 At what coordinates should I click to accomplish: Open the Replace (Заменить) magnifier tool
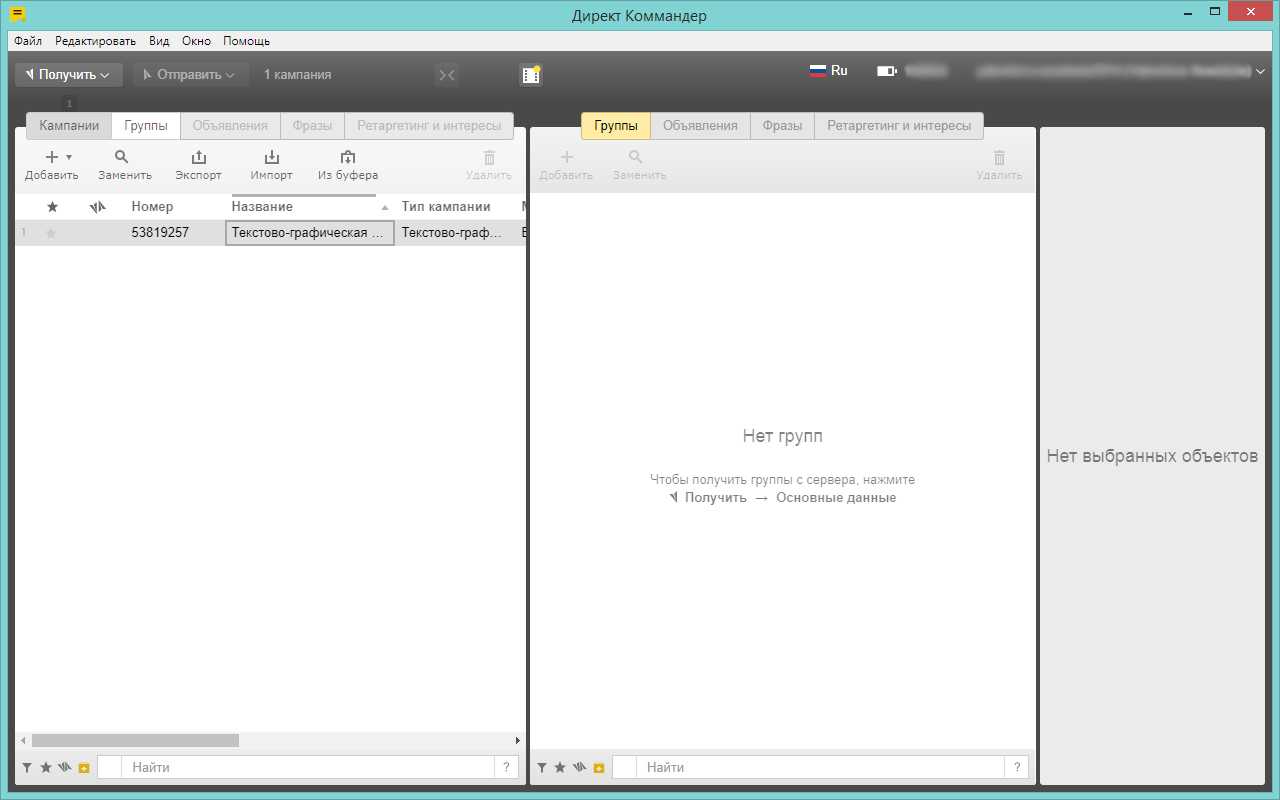coord(122,158)
